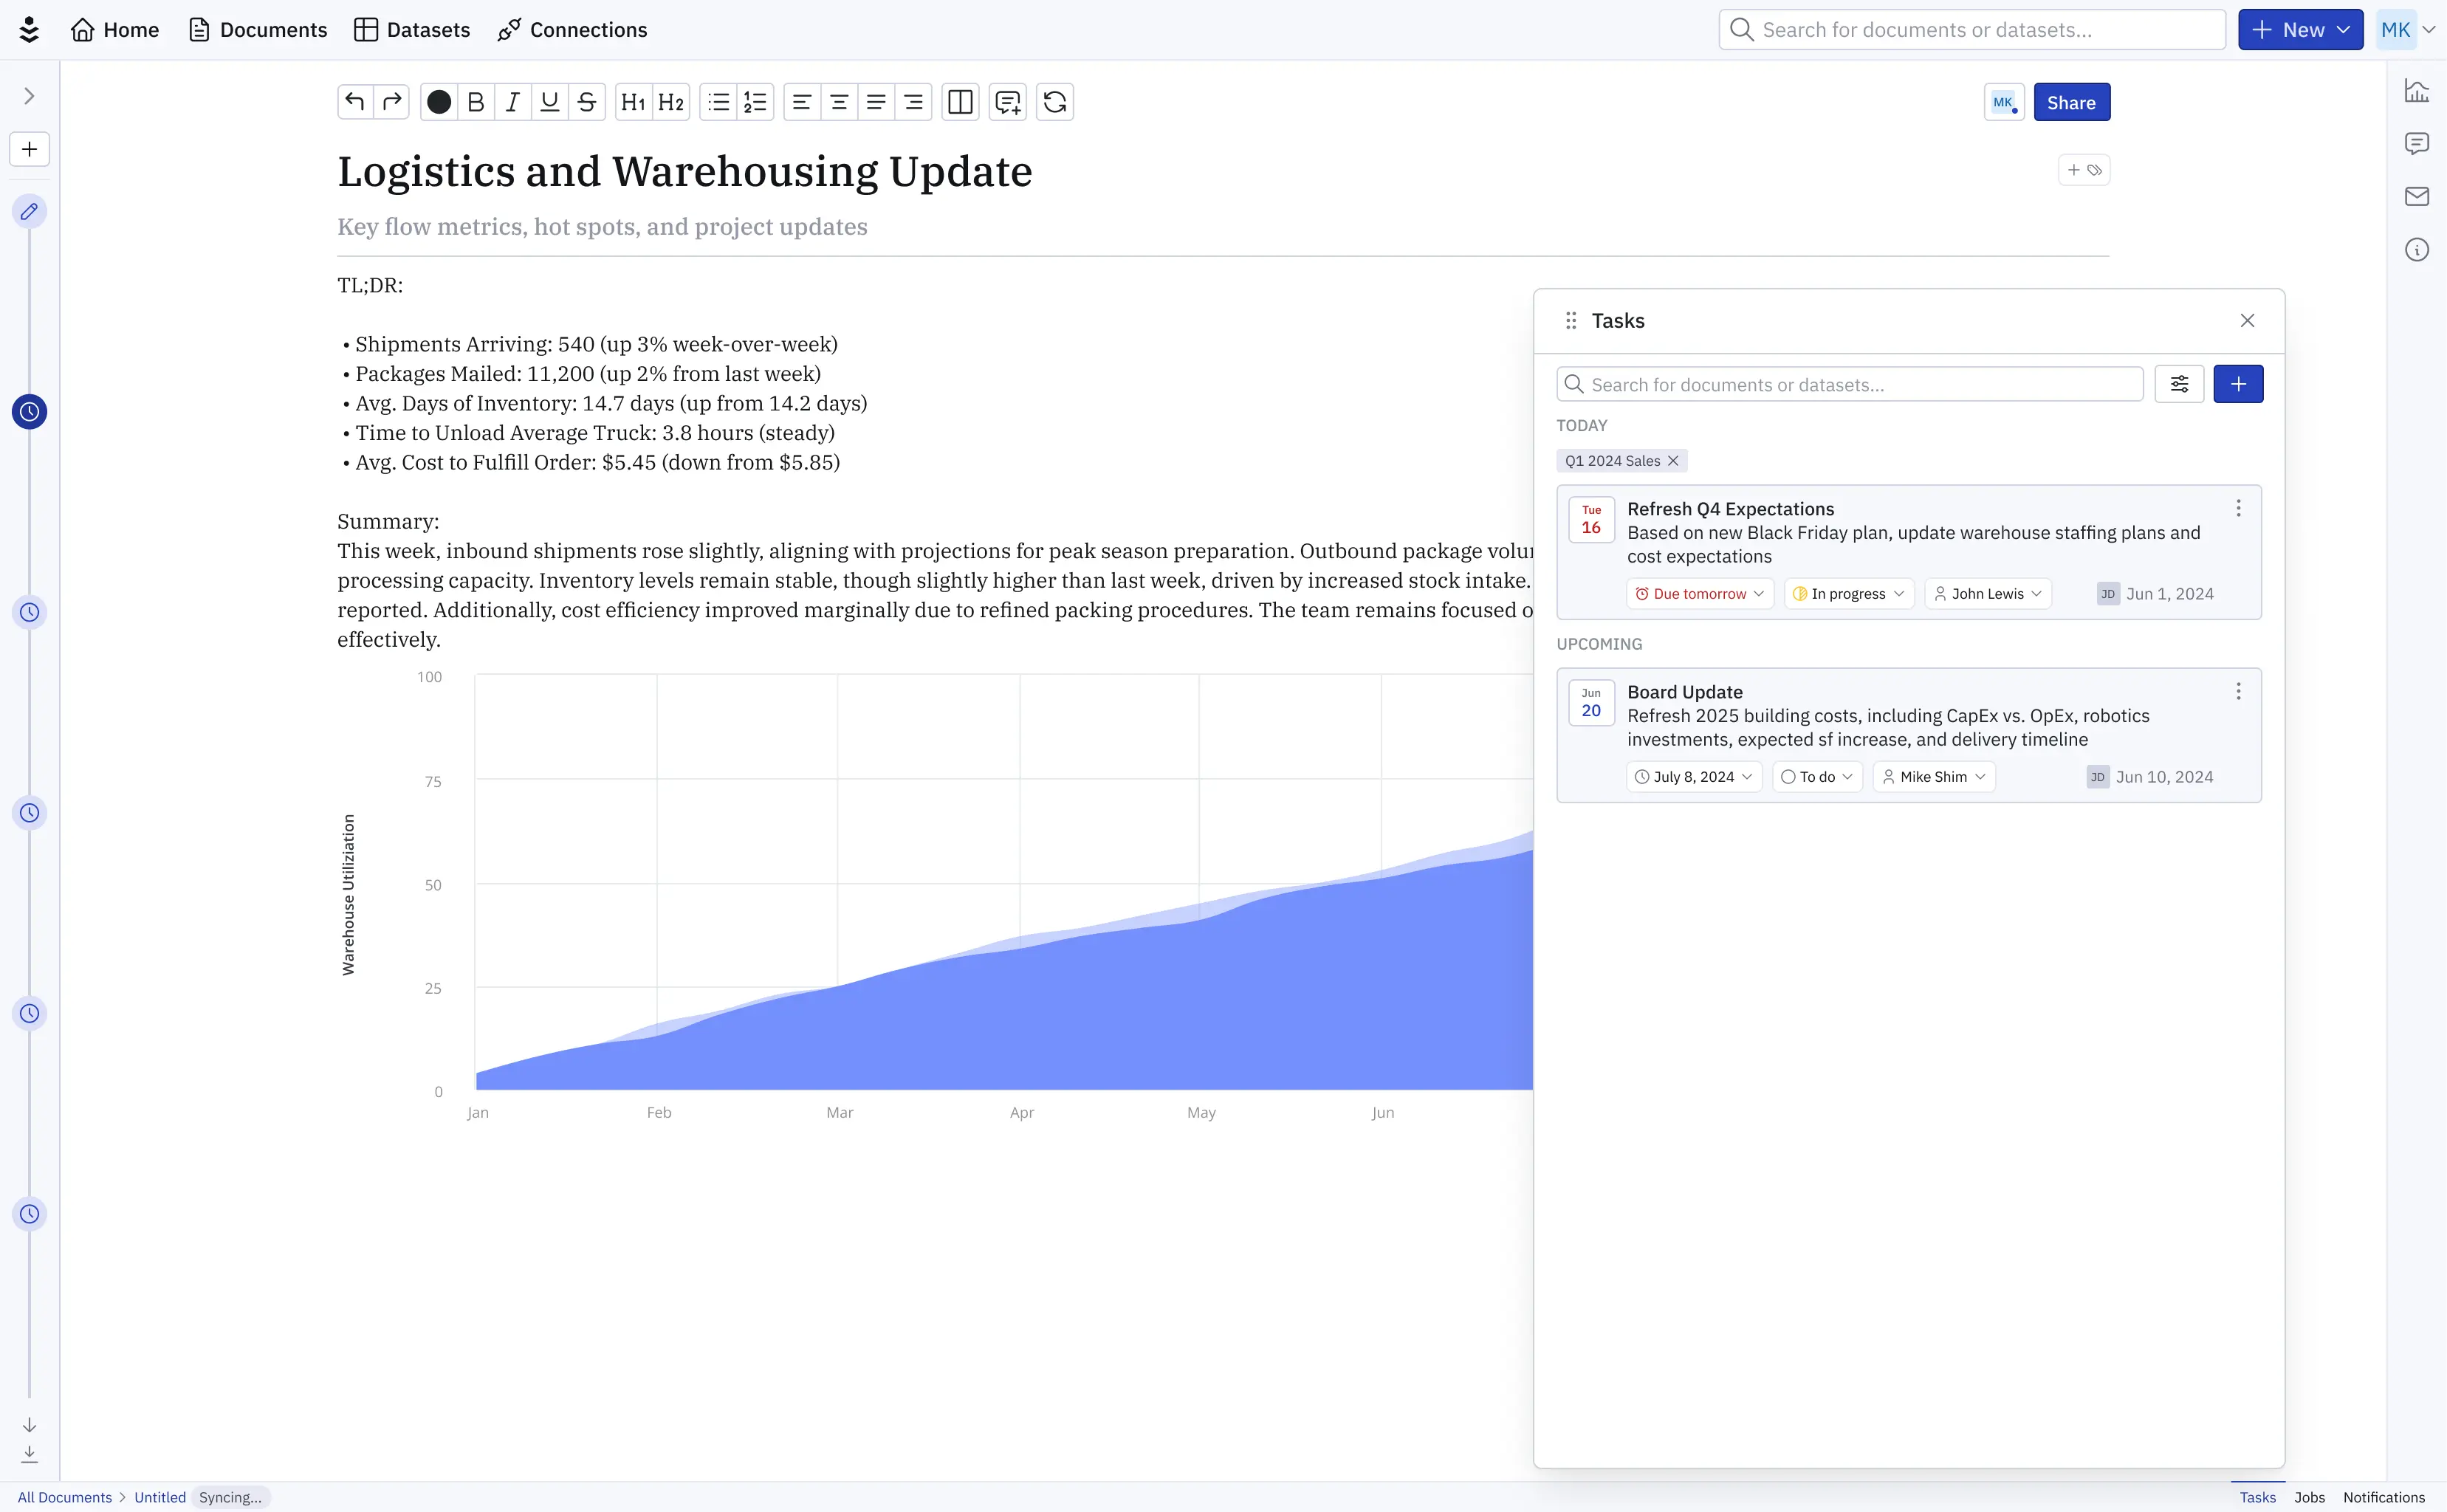Click the envelope icon in the right sidebar
The image size is (2447, 1512).
point(2418,196)
